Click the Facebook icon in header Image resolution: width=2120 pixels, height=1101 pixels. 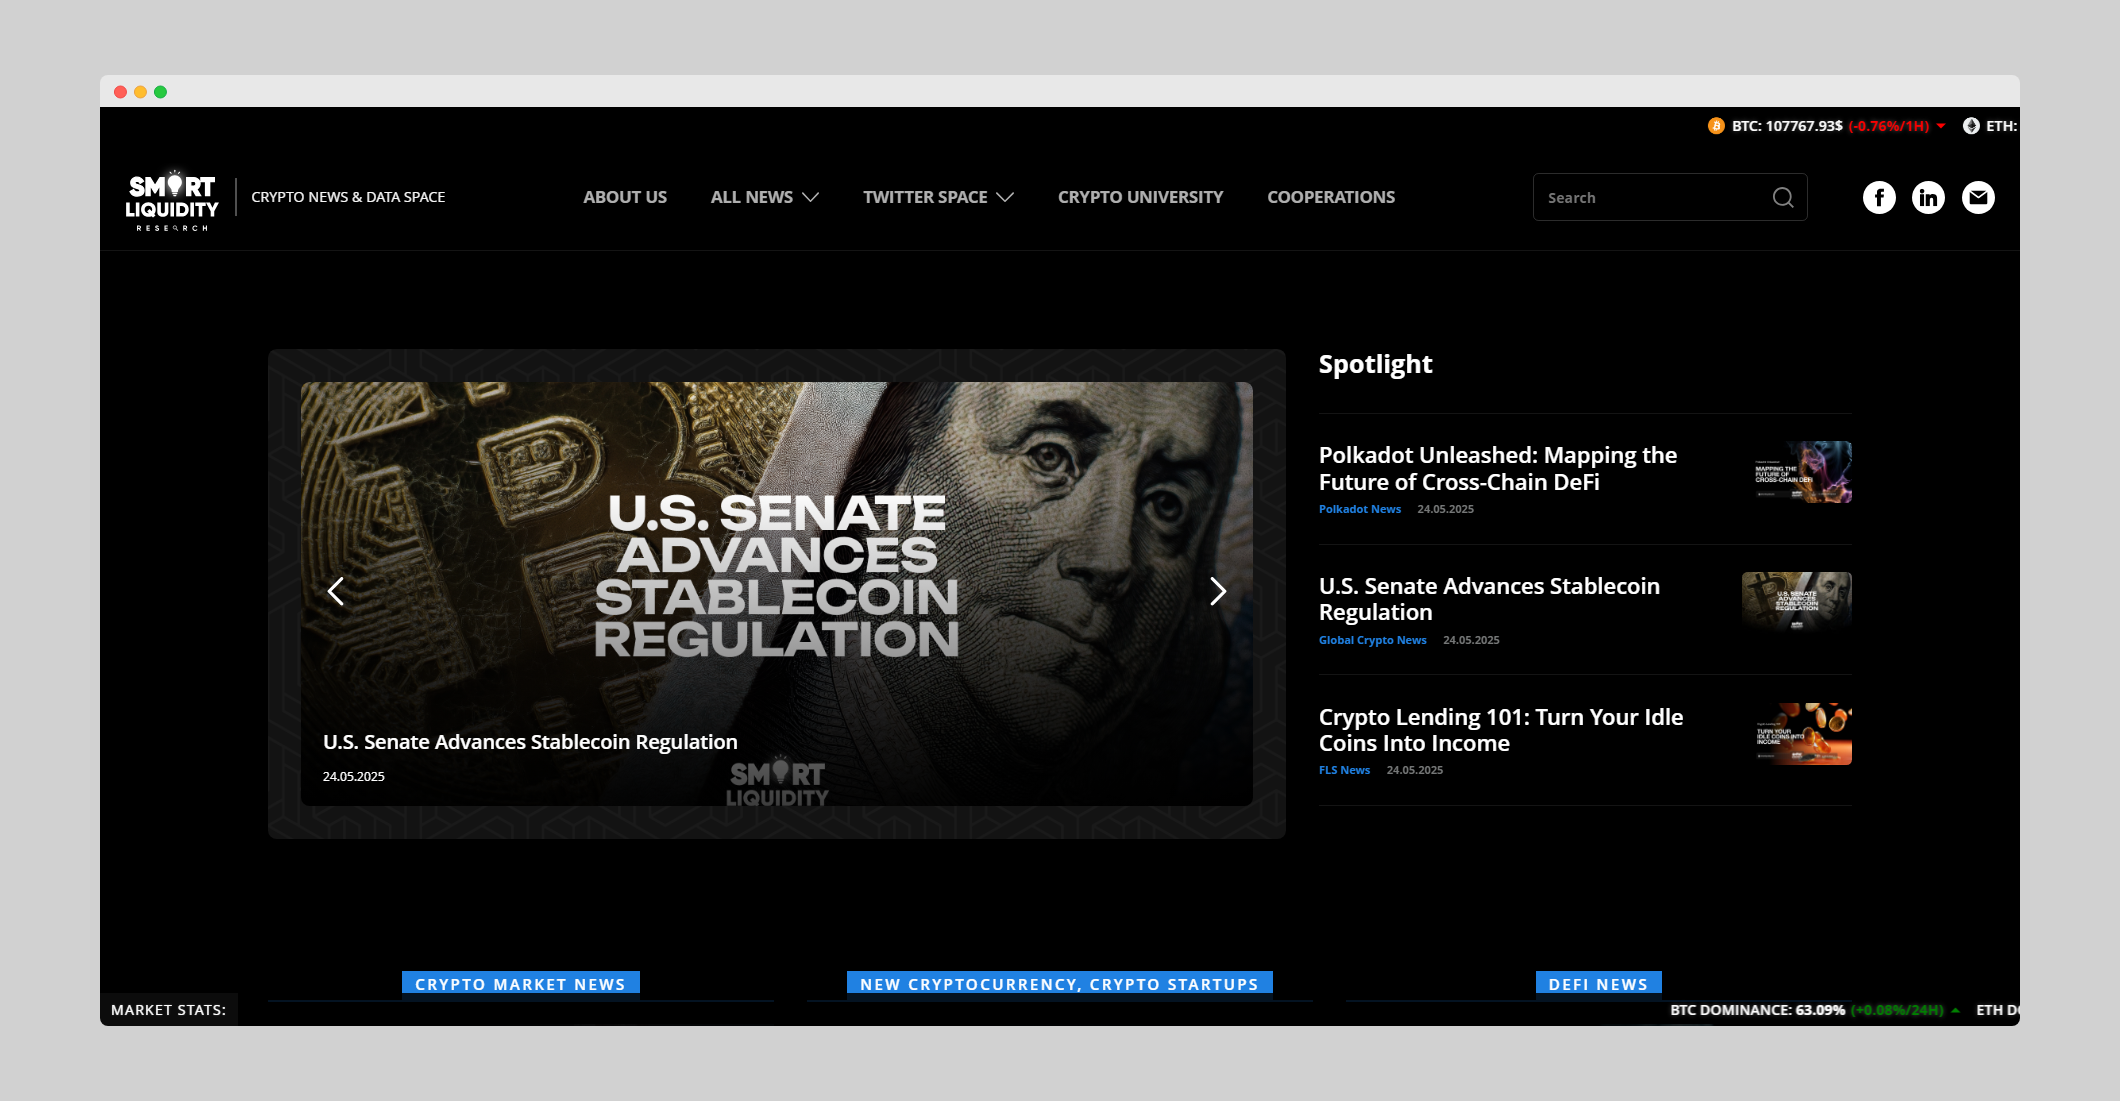click(x=1879, y=198)
